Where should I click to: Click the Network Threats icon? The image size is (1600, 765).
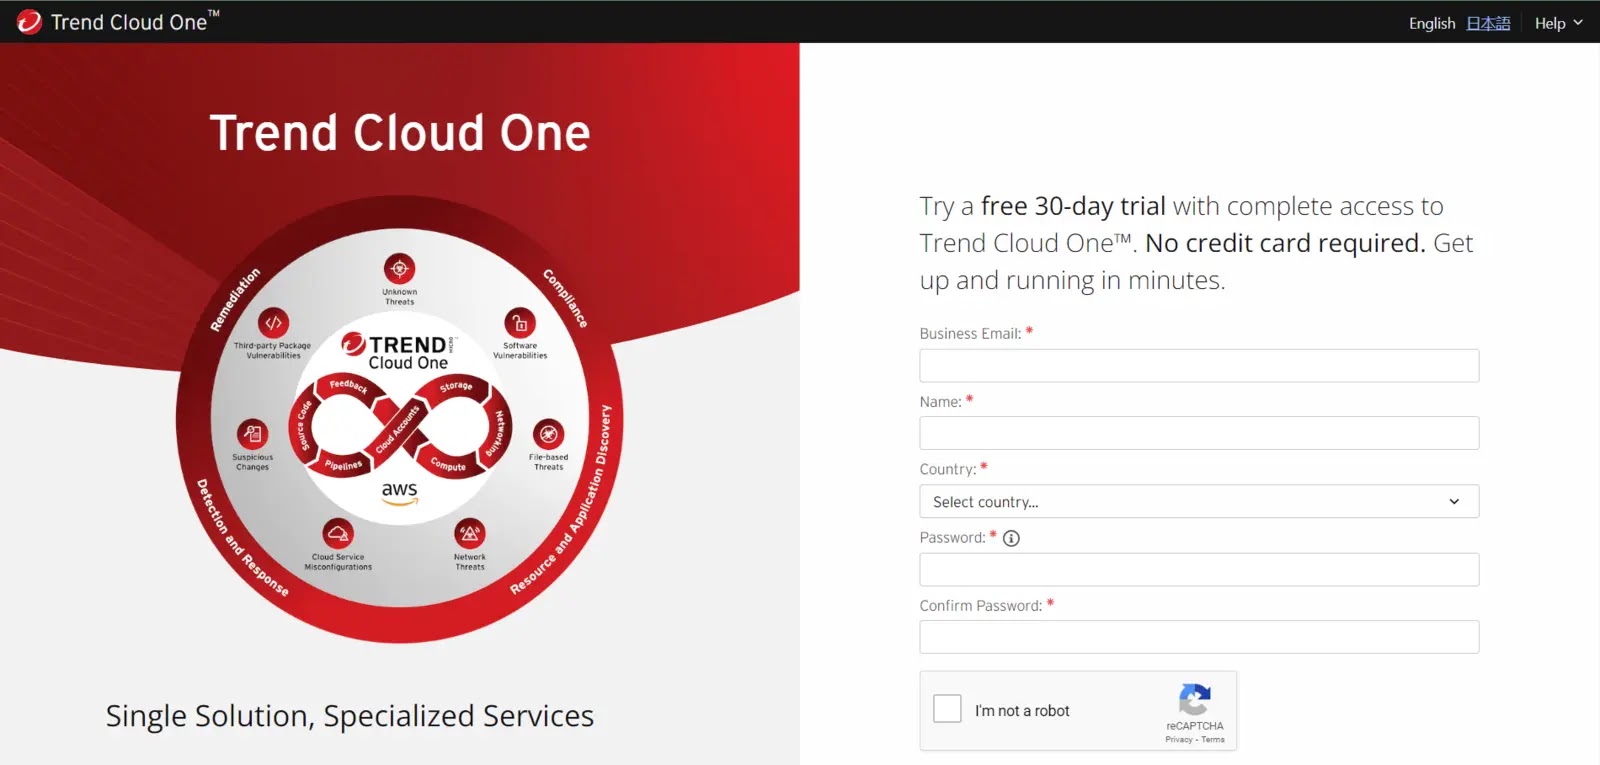470,533
